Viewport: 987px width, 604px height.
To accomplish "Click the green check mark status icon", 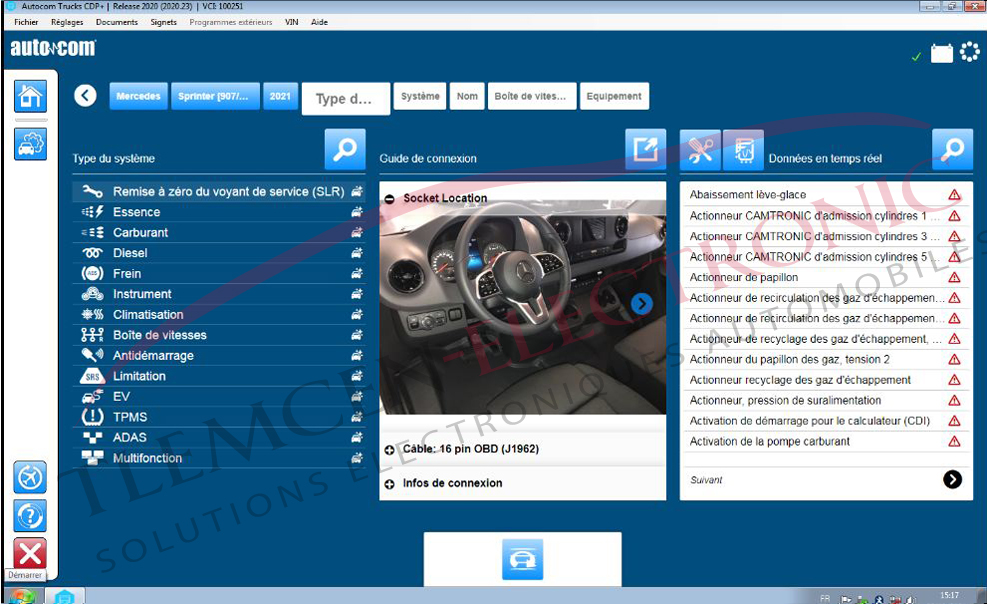I will pyautogui.click(x=916, y=57).
